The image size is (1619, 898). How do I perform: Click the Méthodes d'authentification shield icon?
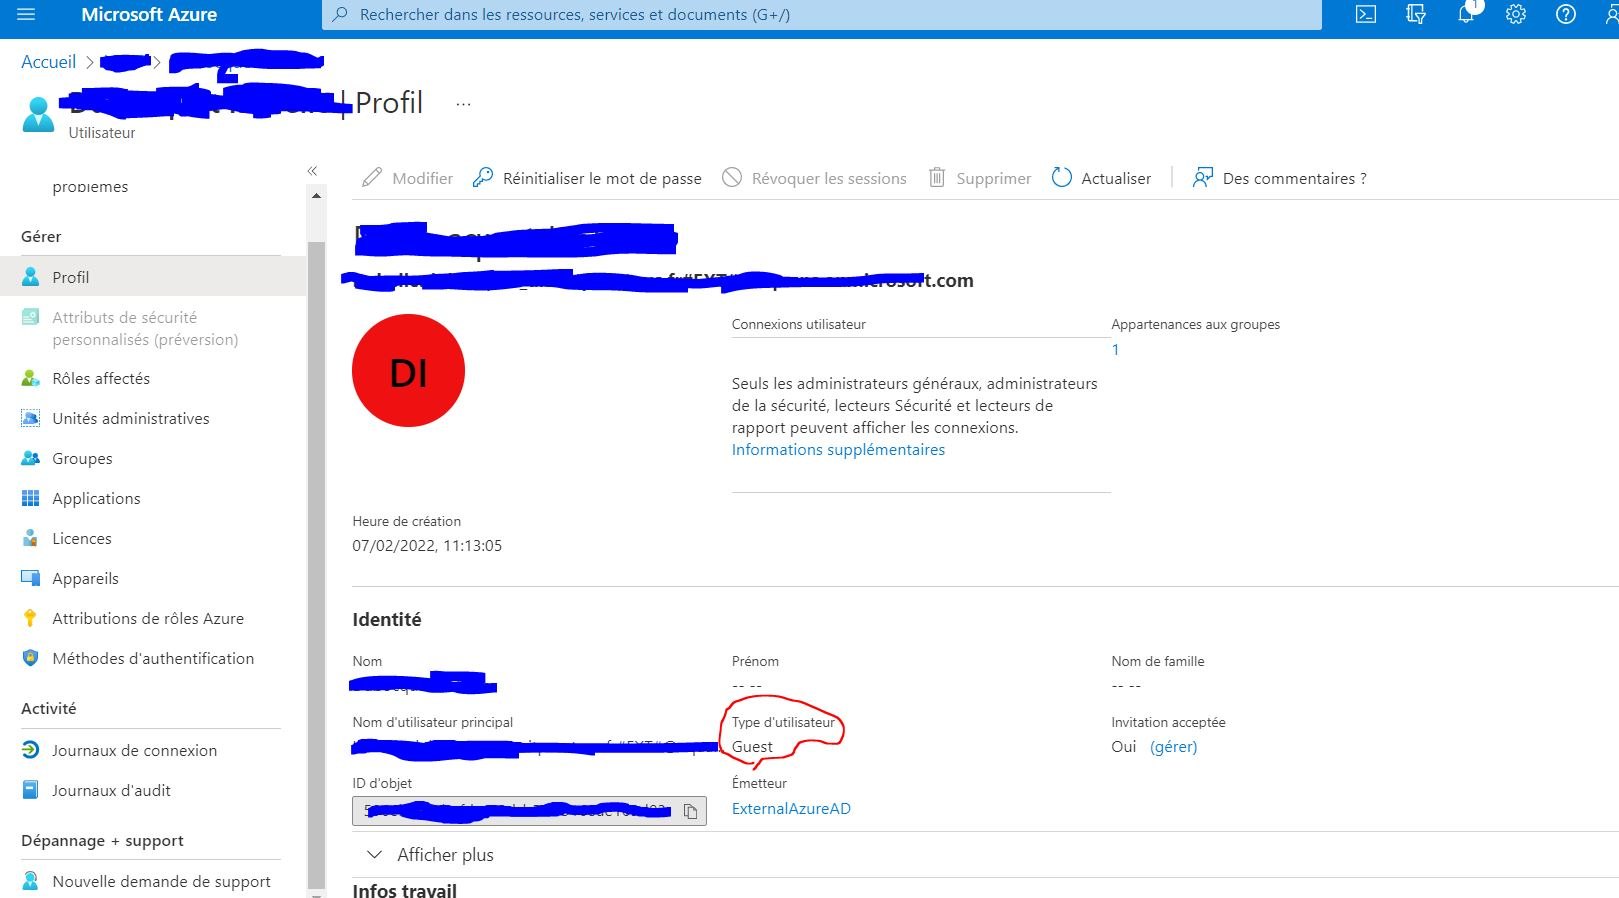point(31,658)
